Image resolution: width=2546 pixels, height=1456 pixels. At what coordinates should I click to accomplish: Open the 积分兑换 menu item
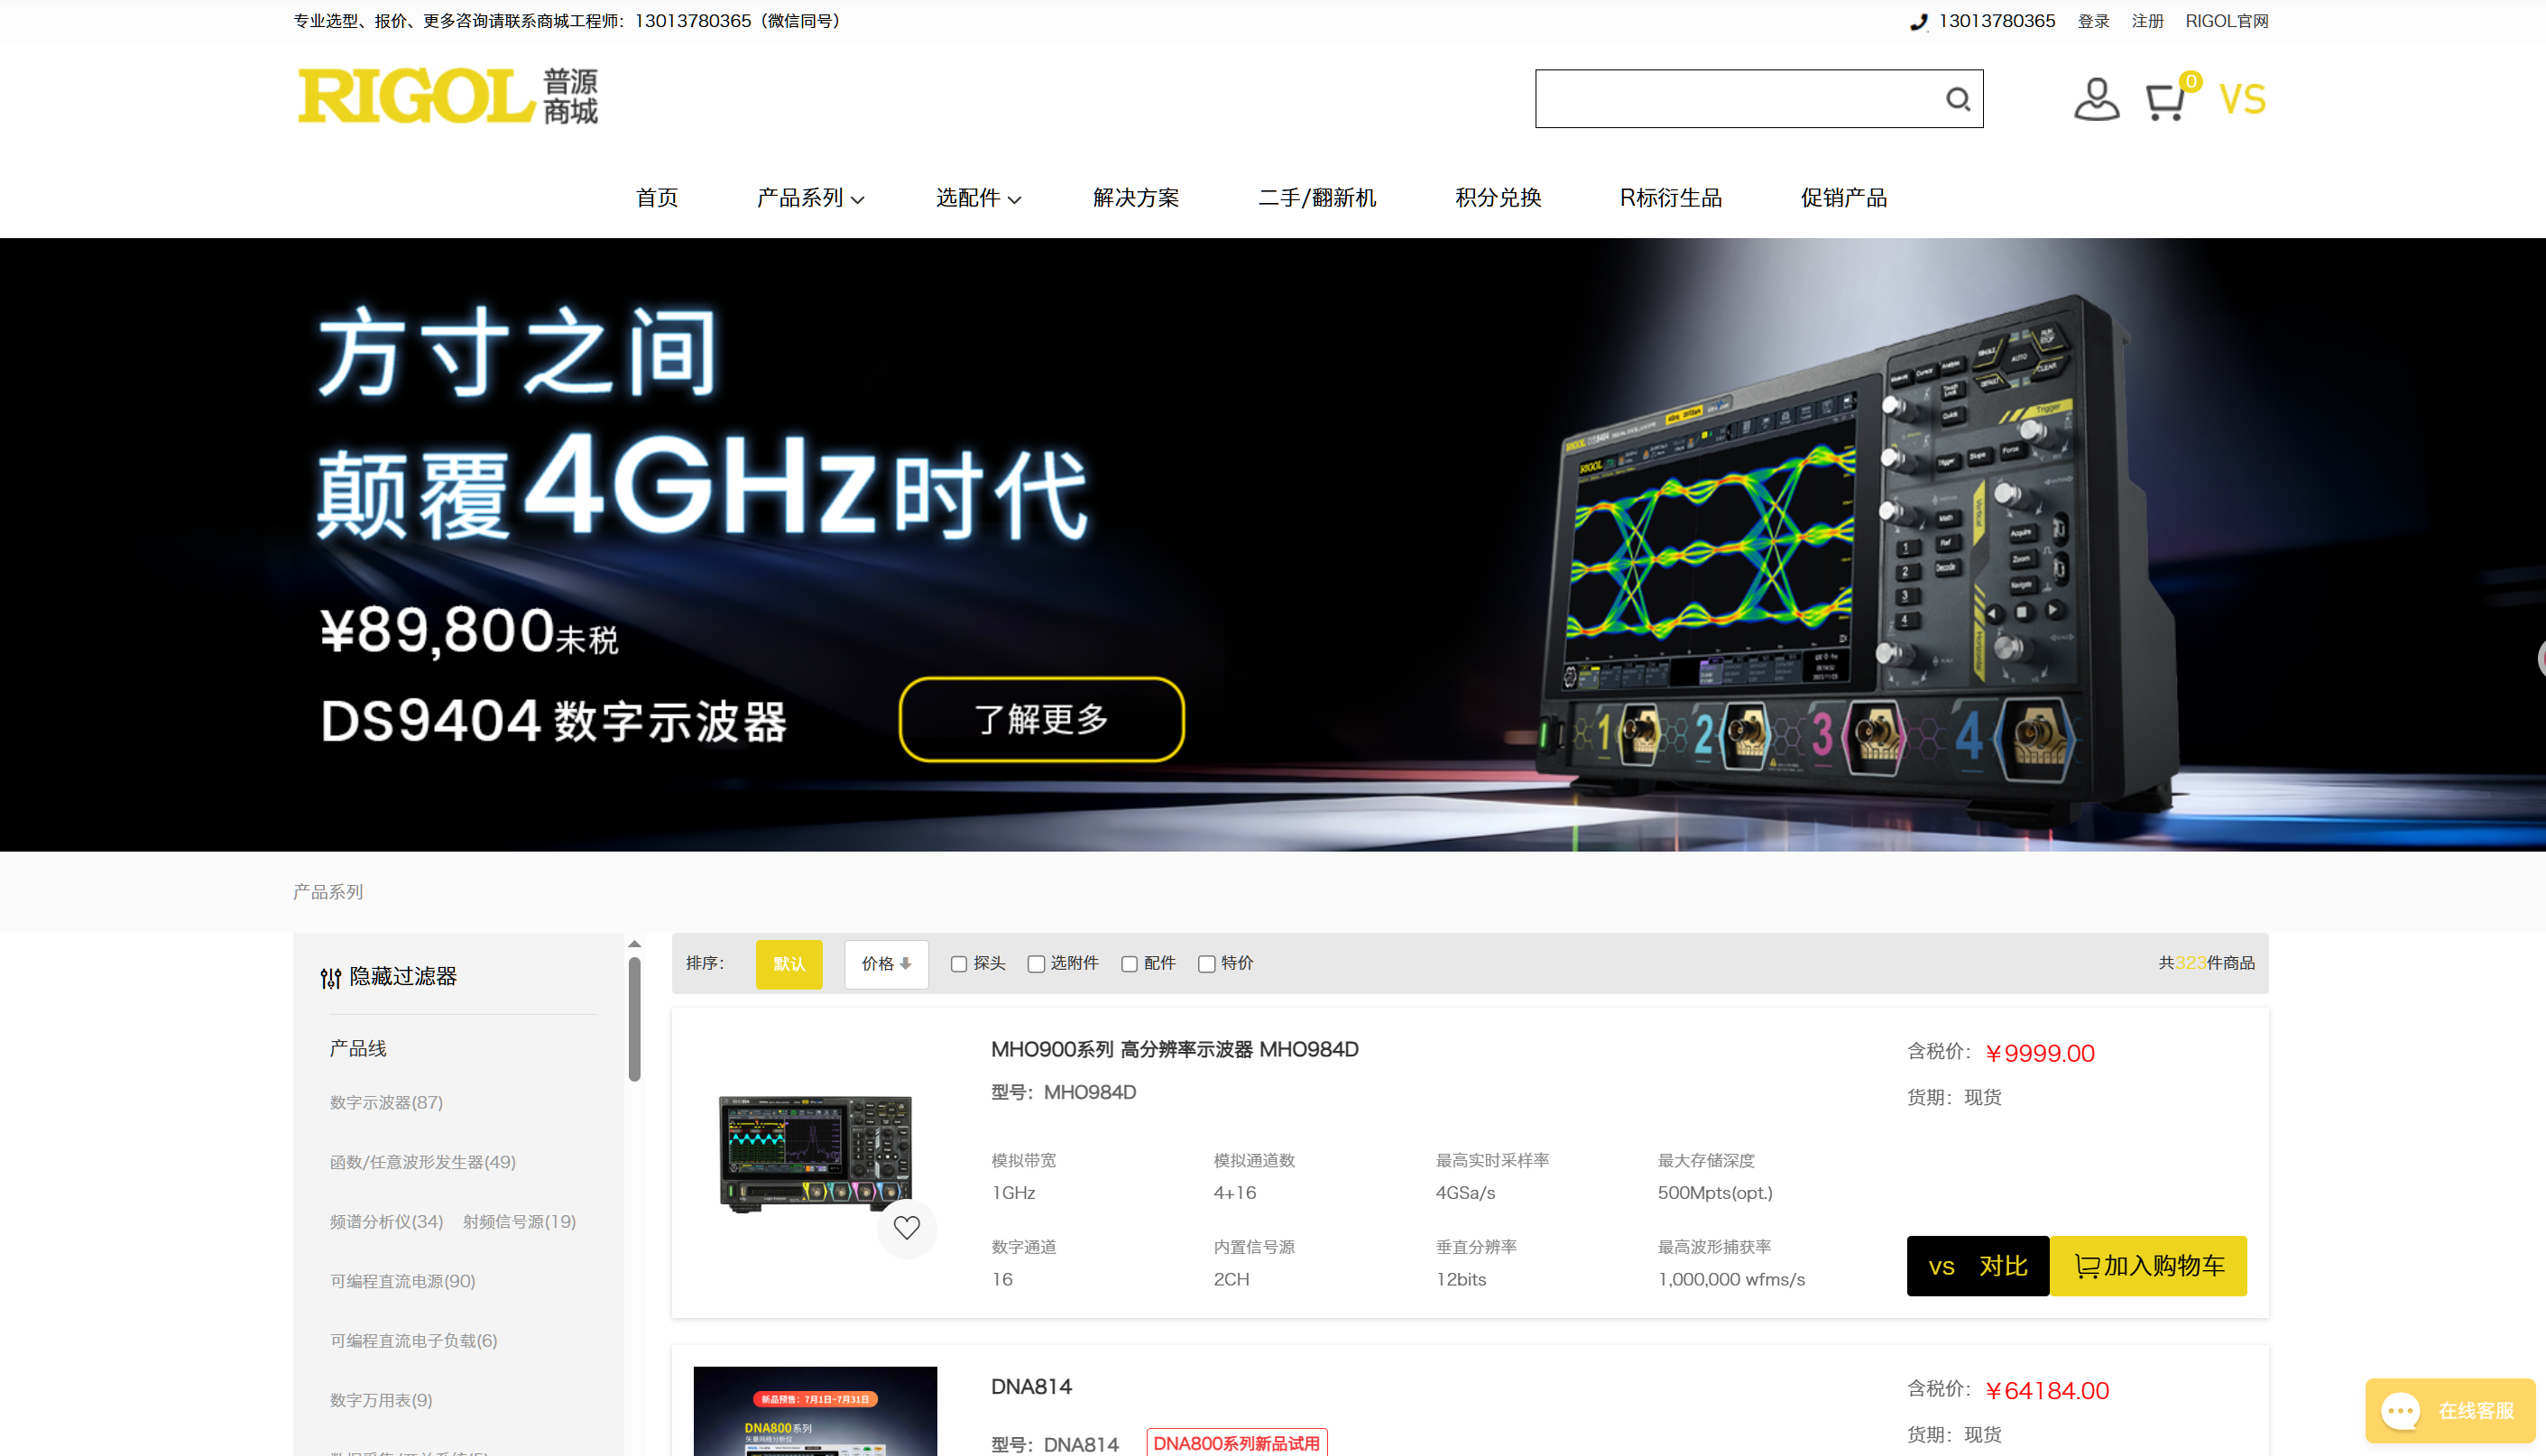[x=1498, y=198]
